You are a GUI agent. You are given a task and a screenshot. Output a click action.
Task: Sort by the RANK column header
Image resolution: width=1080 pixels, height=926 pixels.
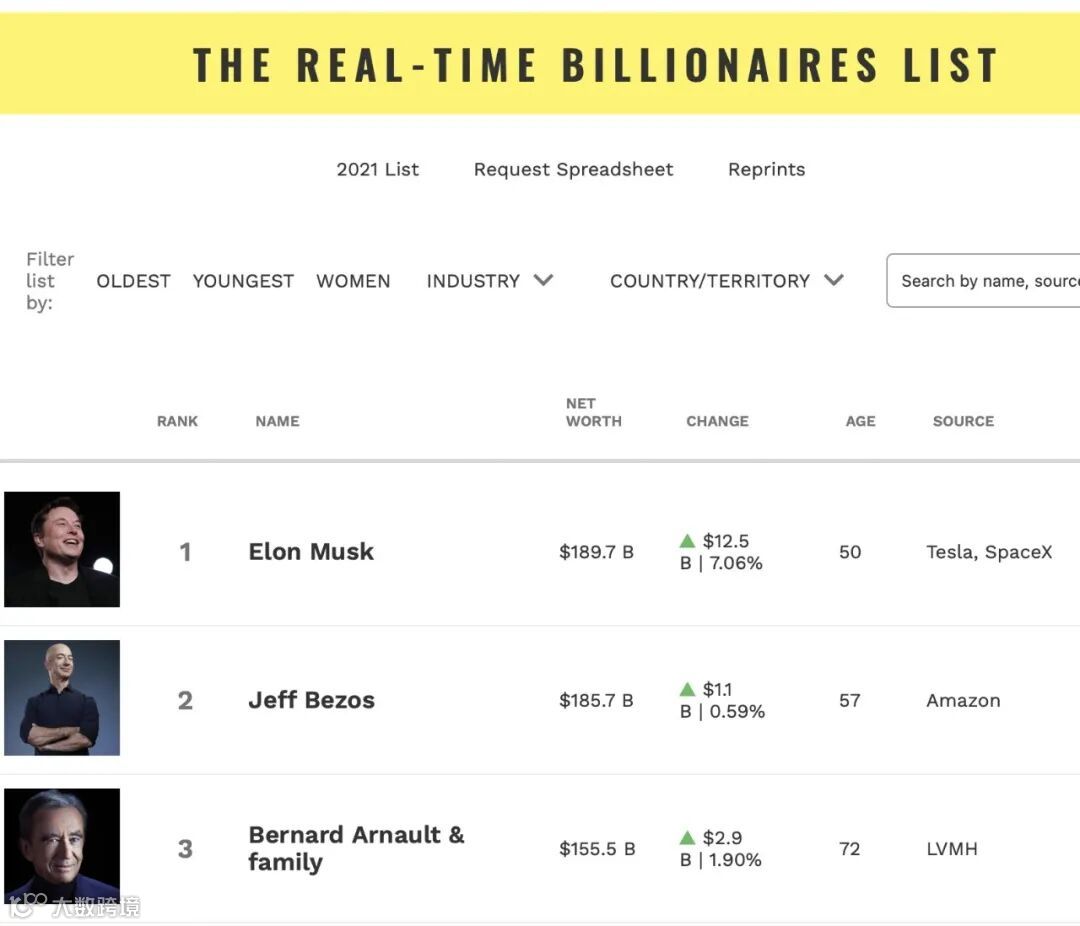click(177, 421)
